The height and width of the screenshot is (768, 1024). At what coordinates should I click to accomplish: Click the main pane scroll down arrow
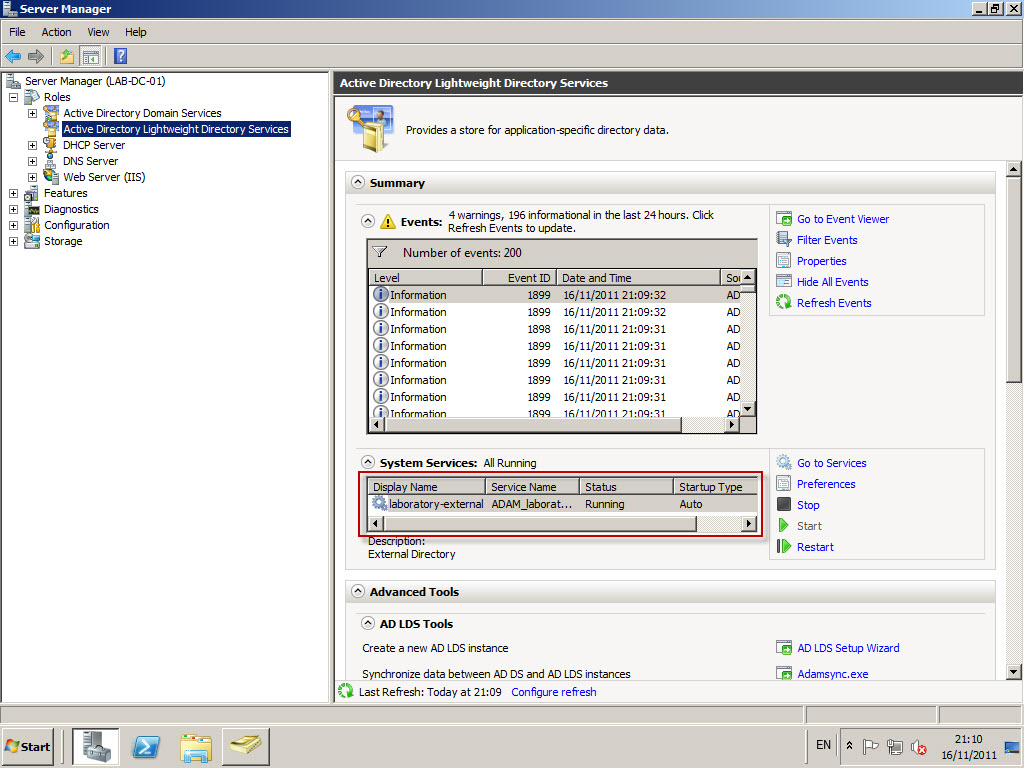point(1013,671)
